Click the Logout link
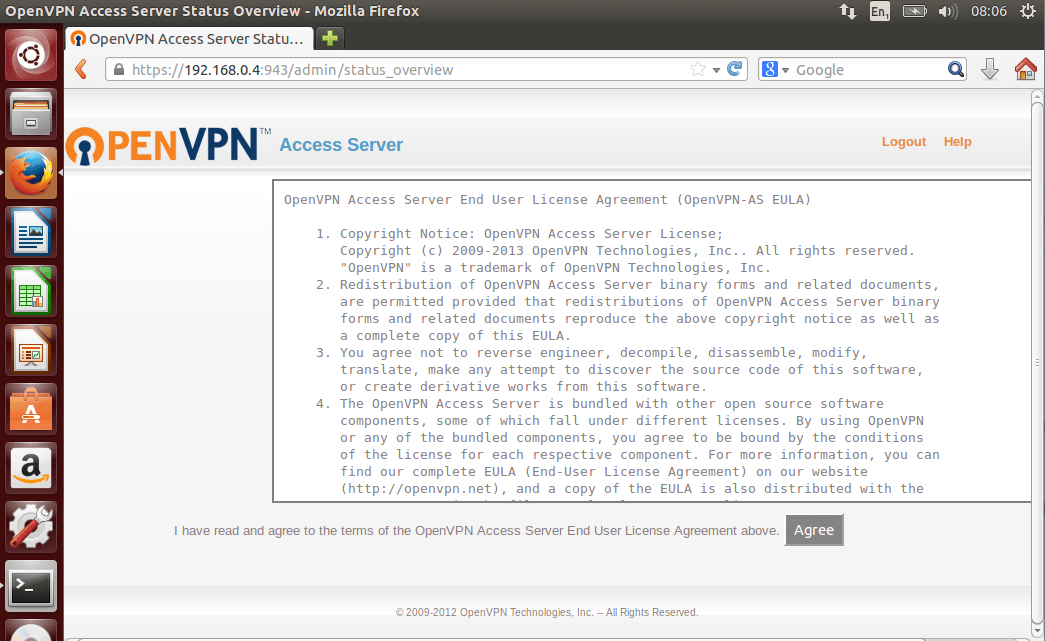This screenshot has height=641, width=1045. tap(904, 142)
